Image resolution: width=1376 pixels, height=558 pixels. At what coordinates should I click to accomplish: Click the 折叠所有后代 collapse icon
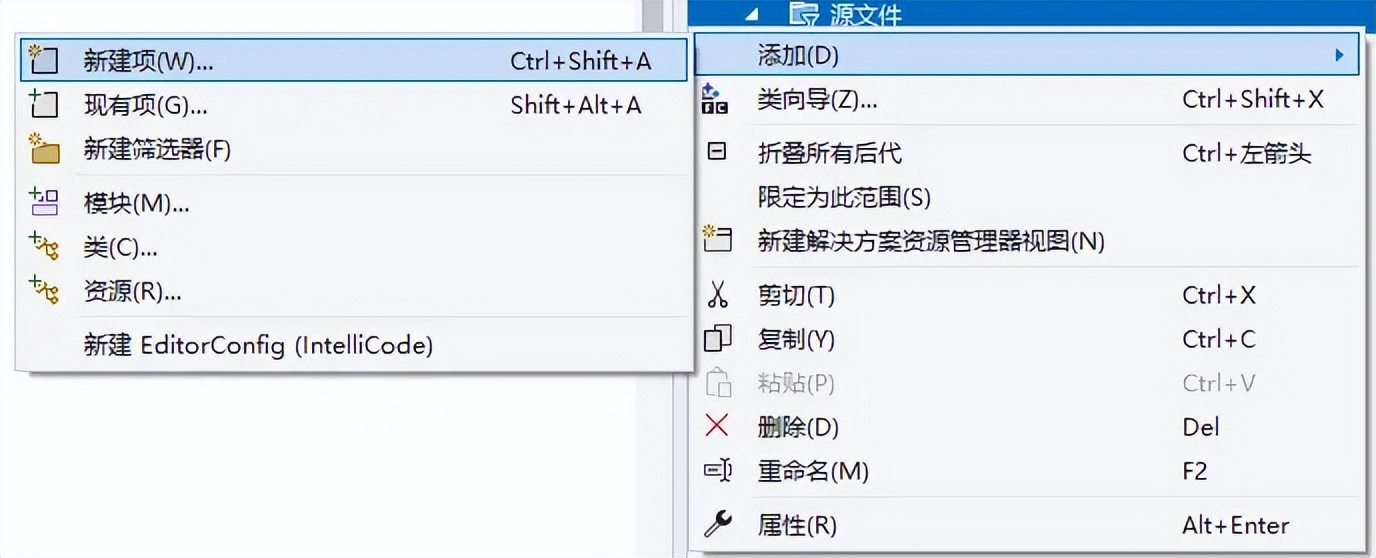(x=717, y=152)
